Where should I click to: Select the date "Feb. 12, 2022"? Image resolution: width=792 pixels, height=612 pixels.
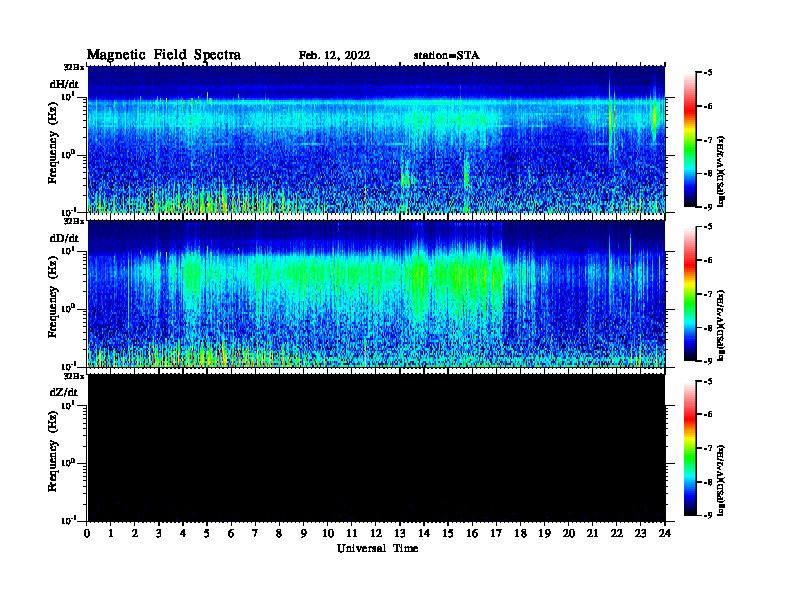tap(334, 55)
